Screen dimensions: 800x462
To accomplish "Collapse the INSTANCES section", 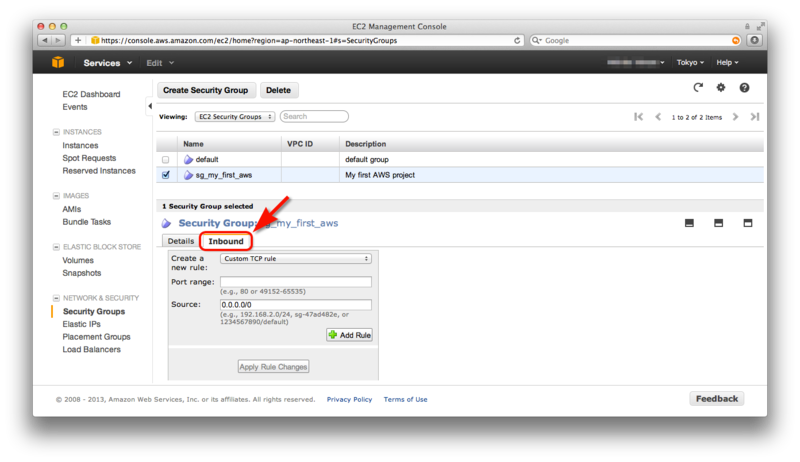I will [56, 132].
